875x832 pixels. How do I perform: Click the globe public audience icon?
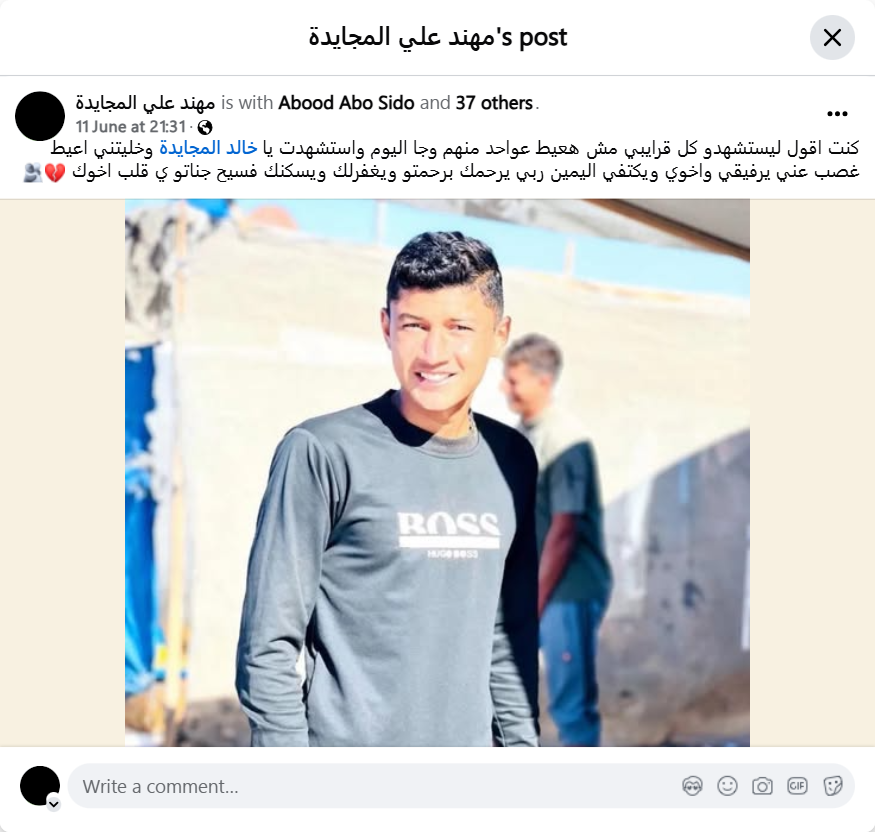[x=205, y=127]
